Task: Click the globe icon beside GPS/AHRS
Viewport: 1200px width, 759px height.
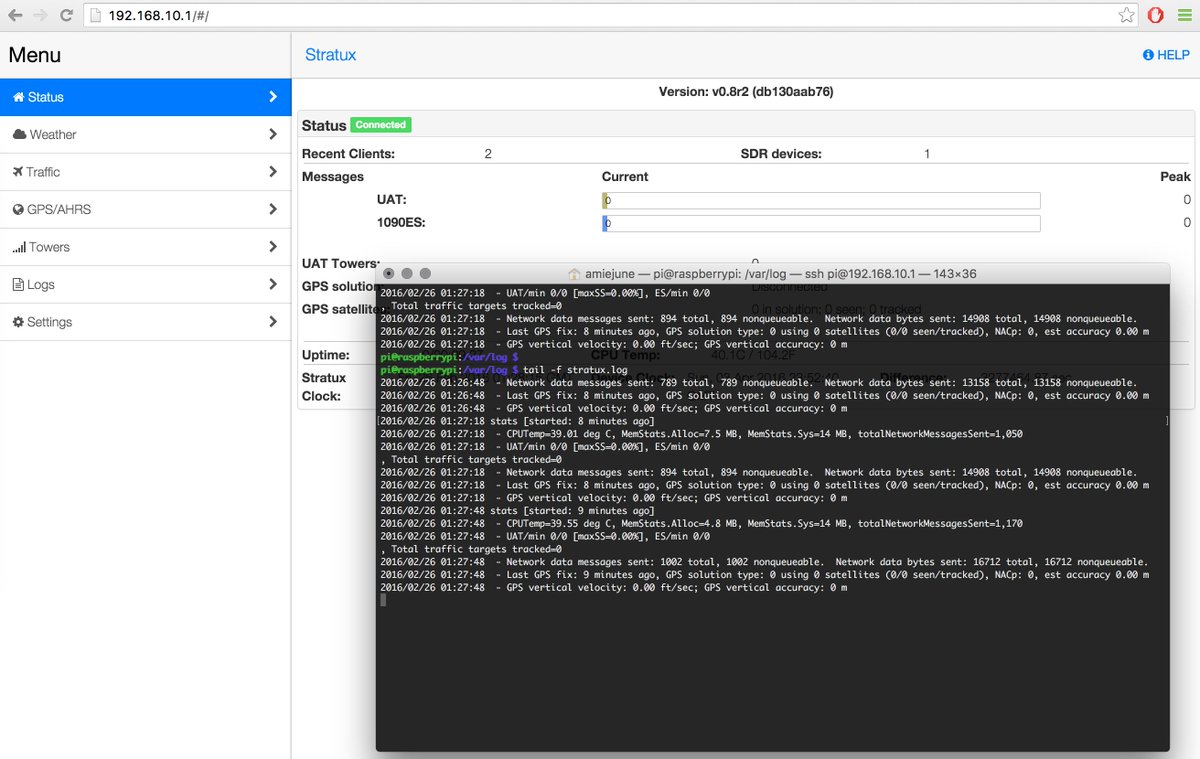Action: click(18, 209)
